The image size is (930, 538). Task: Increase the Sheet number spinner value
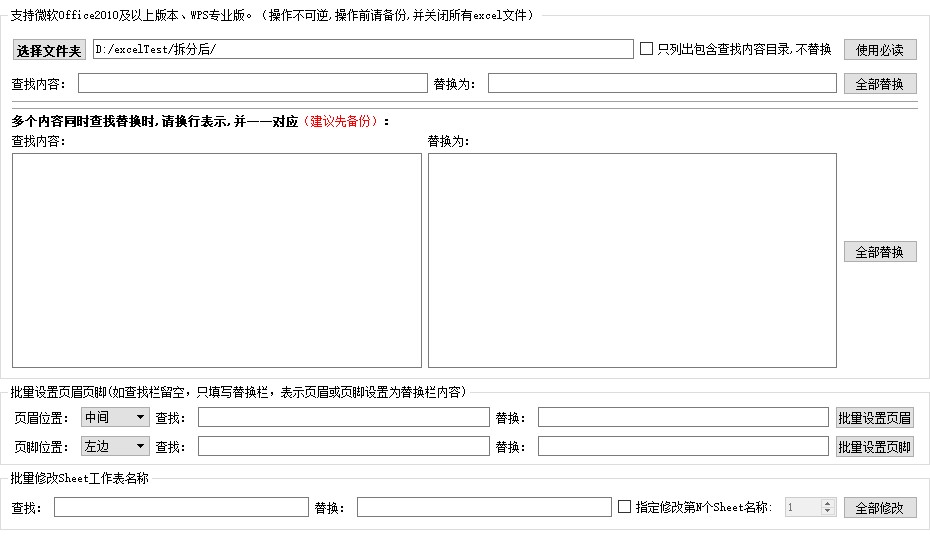tap(828, 503)
